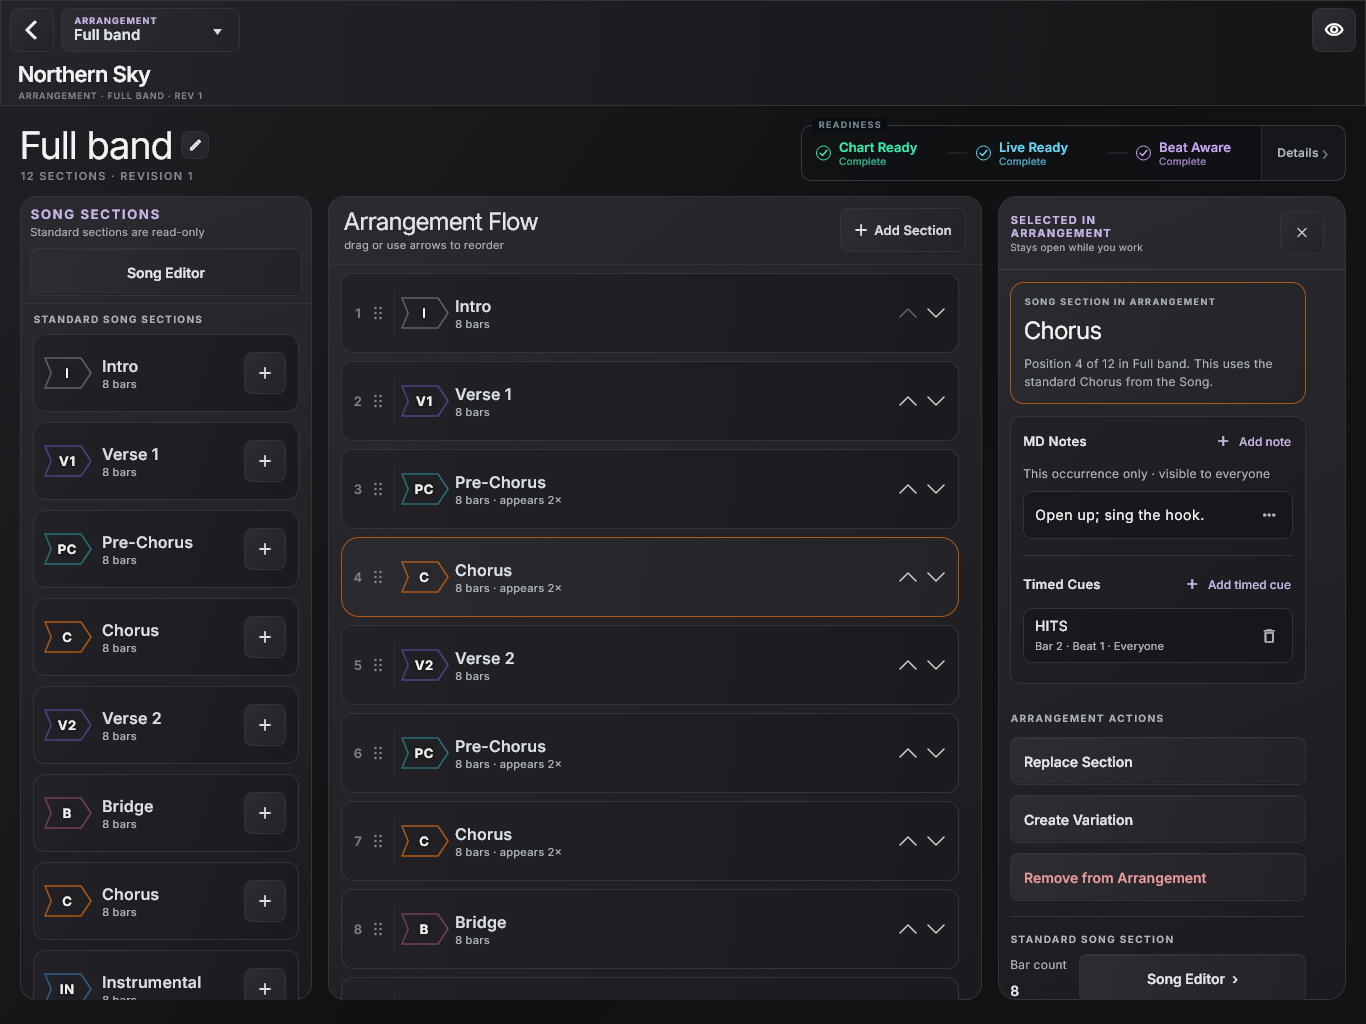Screen dimensions: 1366x1024
Task: Grab the drag handle of row 5 Verse 2
Action: (378, 665)
